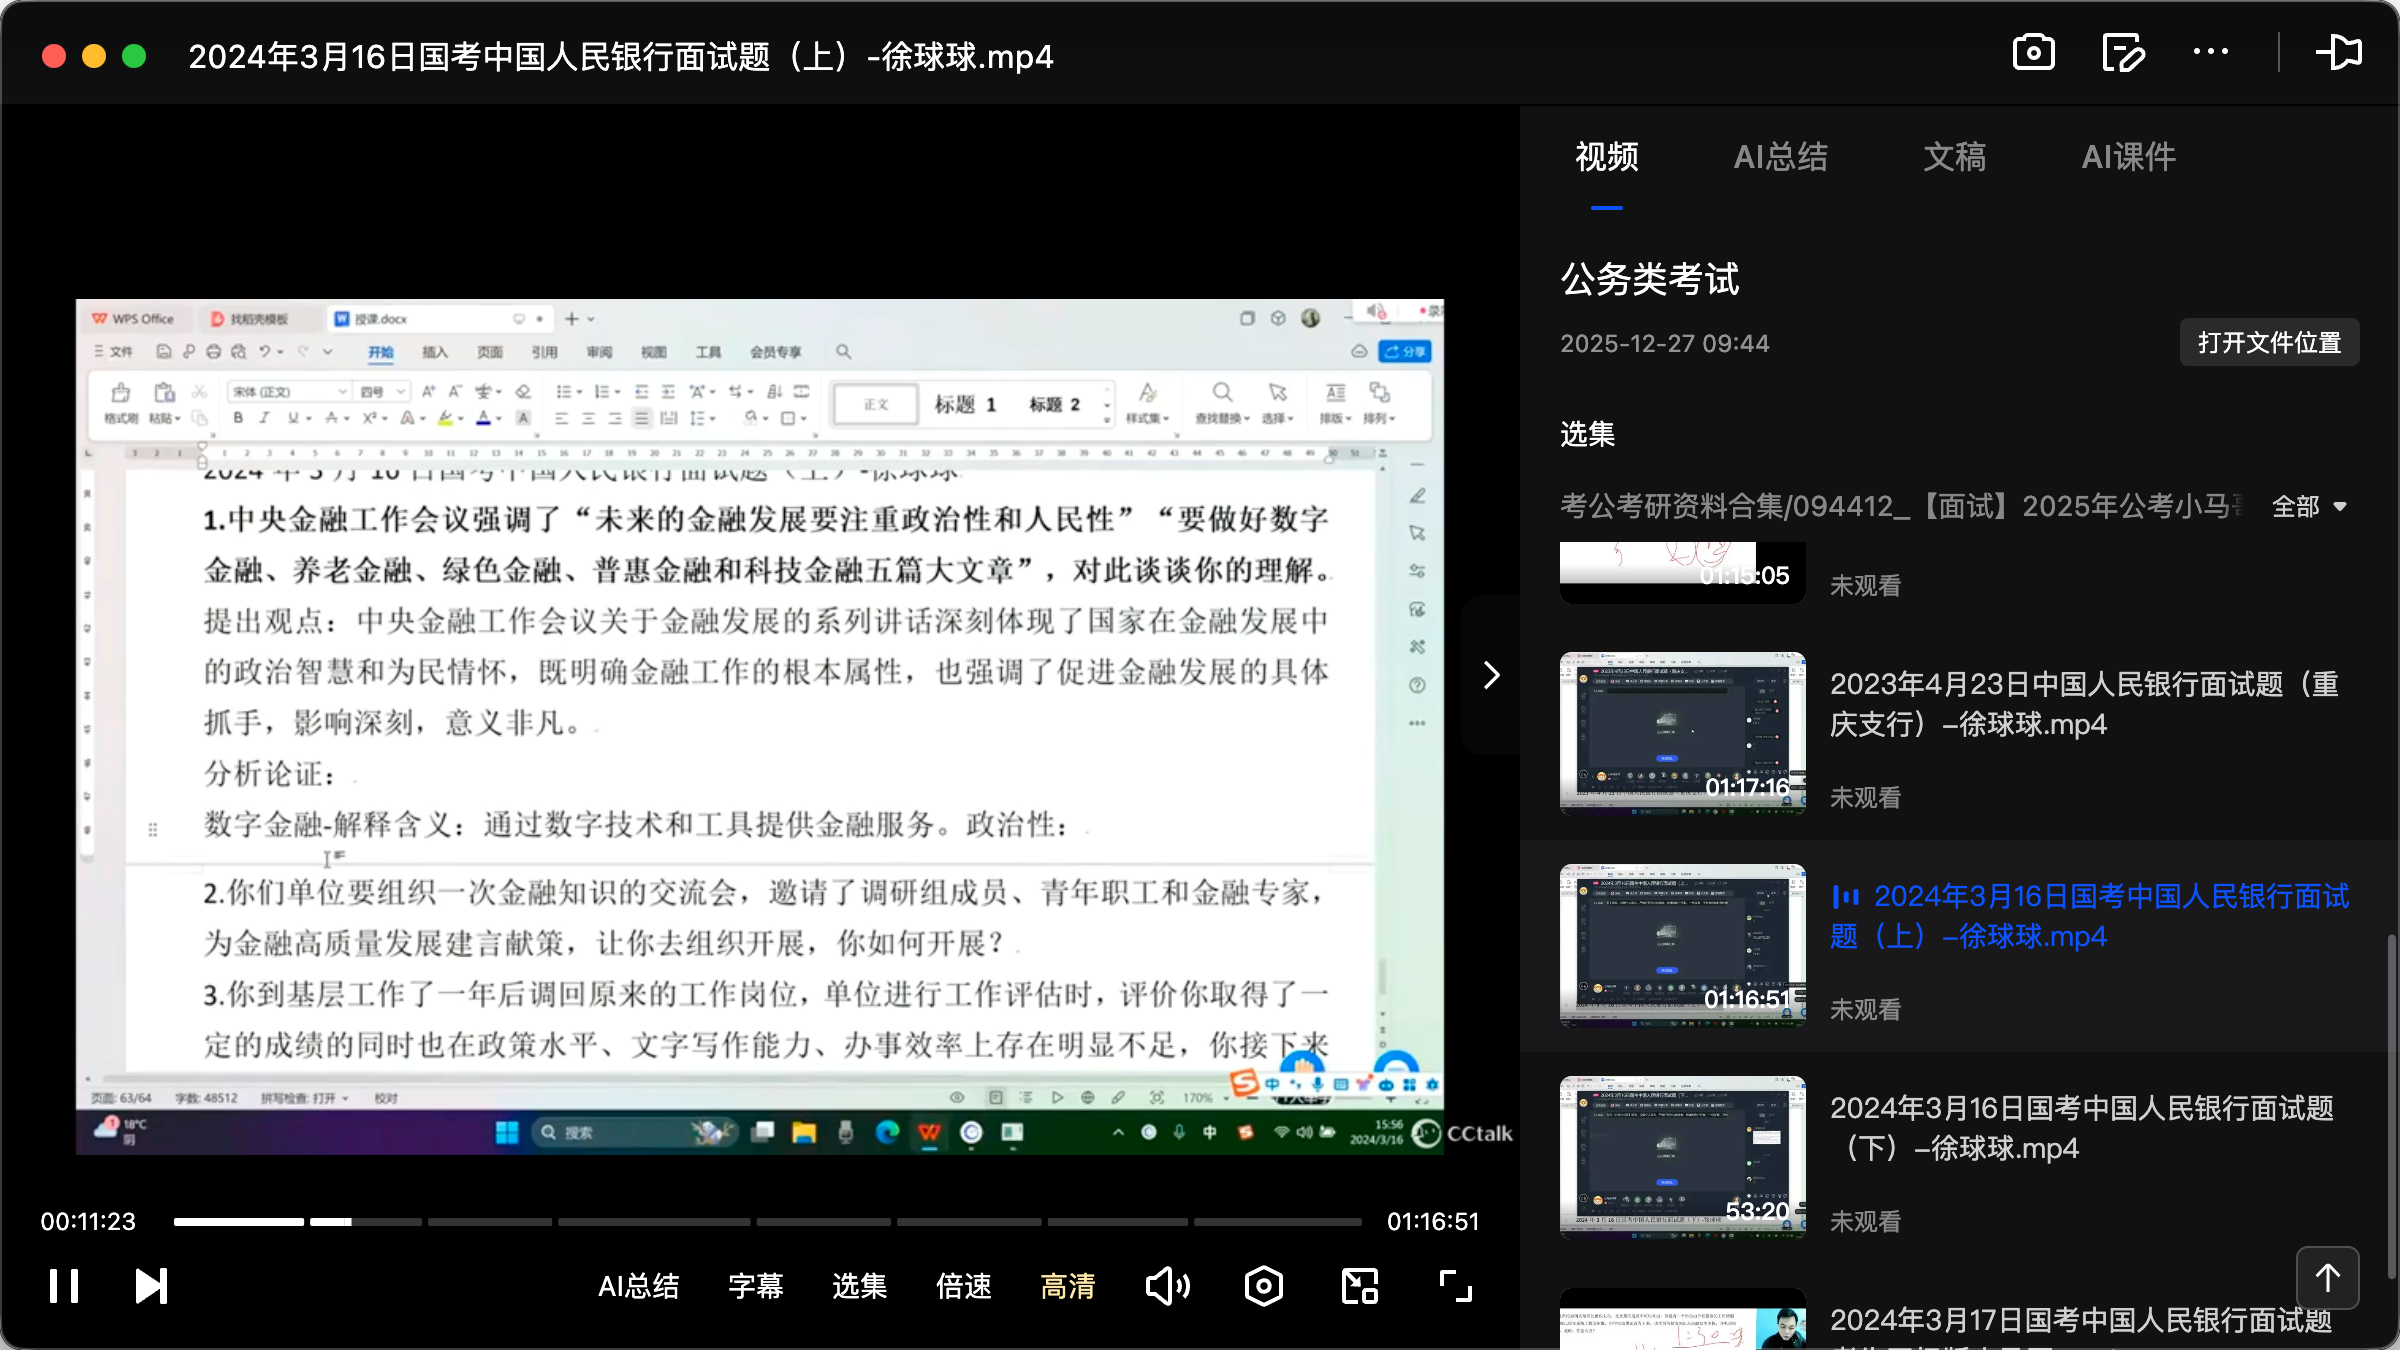Take a screenshot with the camera icon
2400x1350 pixels.
pos(2034,52)
